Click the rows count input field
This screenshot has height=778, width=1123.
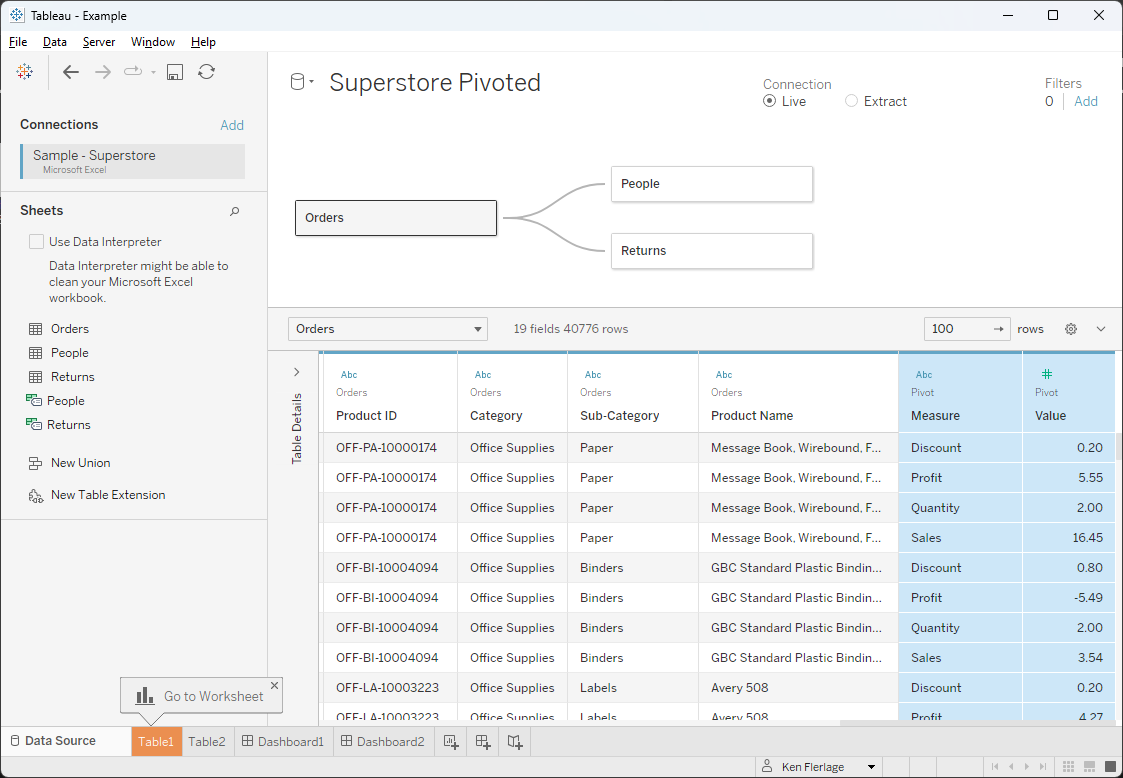pos(967,329)
